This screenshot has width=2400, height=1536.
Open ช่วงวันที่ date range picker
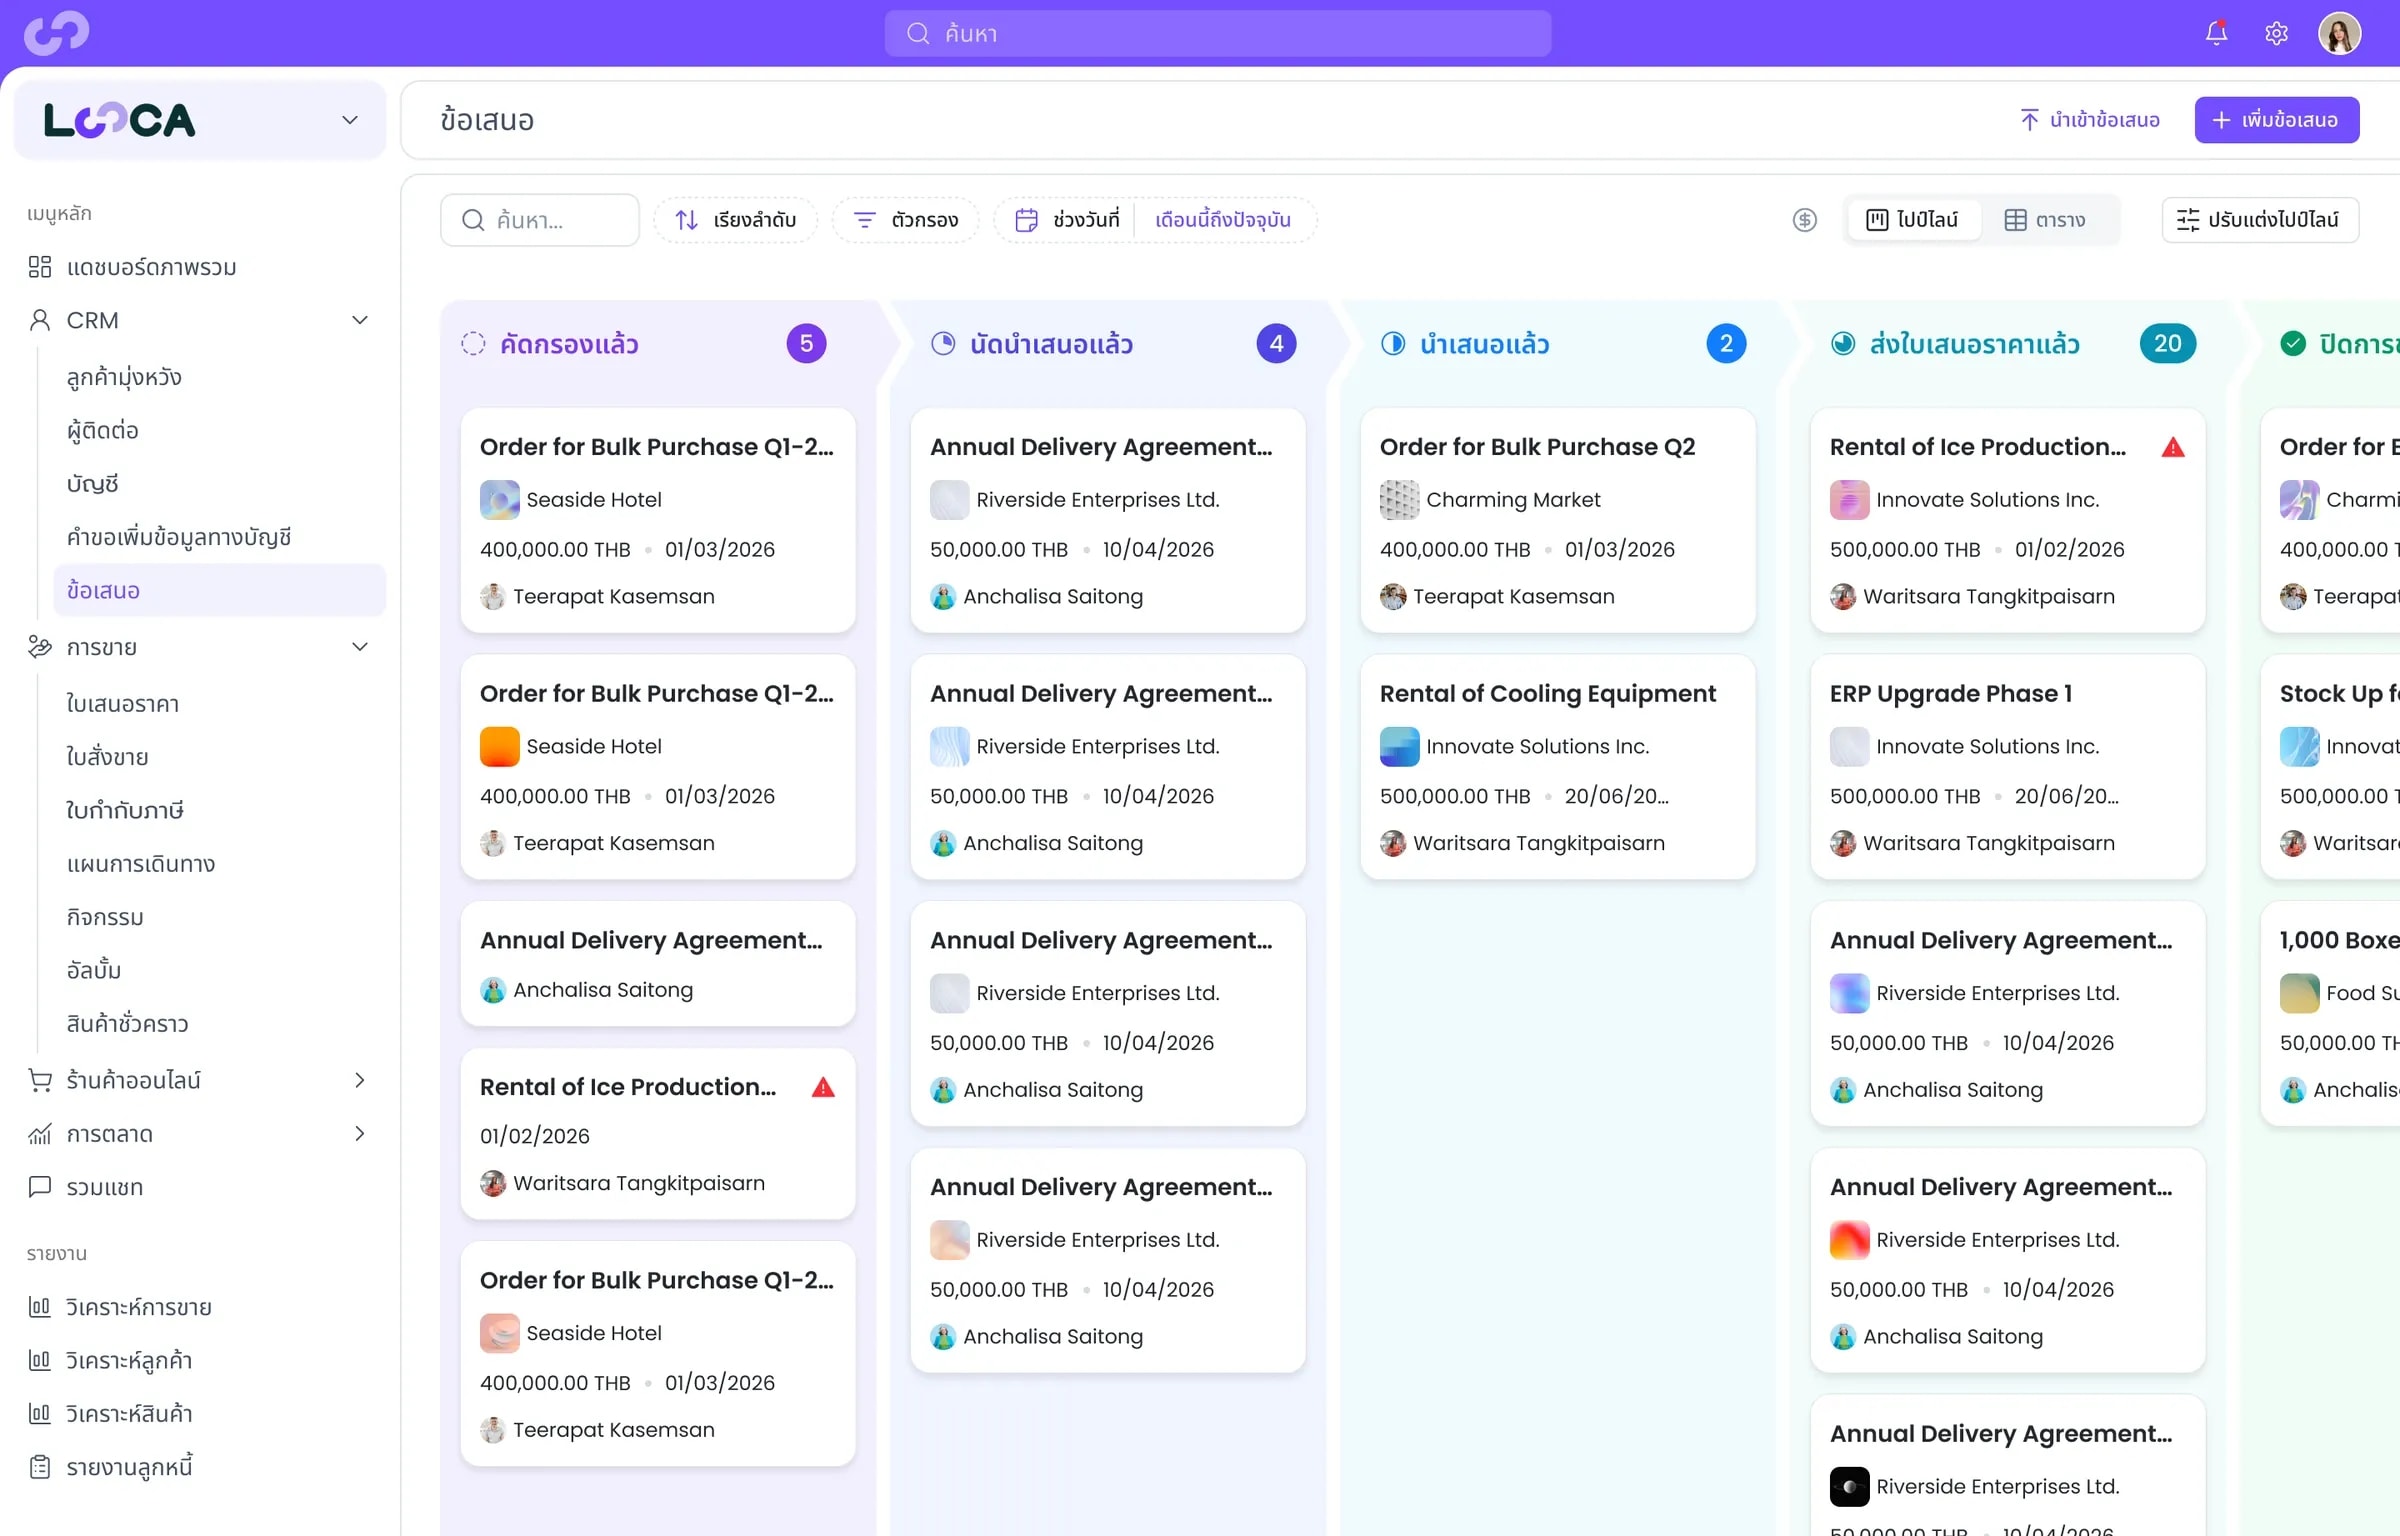[x=1066, y=220]
